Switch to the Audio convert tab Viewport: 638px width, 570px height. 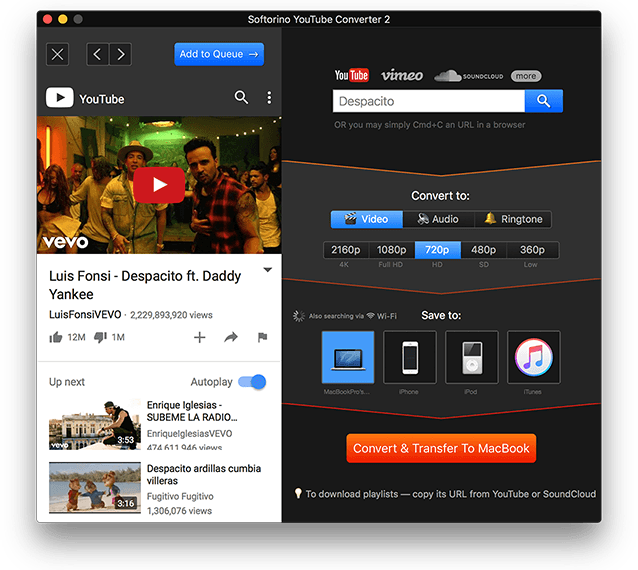(438, 219)
